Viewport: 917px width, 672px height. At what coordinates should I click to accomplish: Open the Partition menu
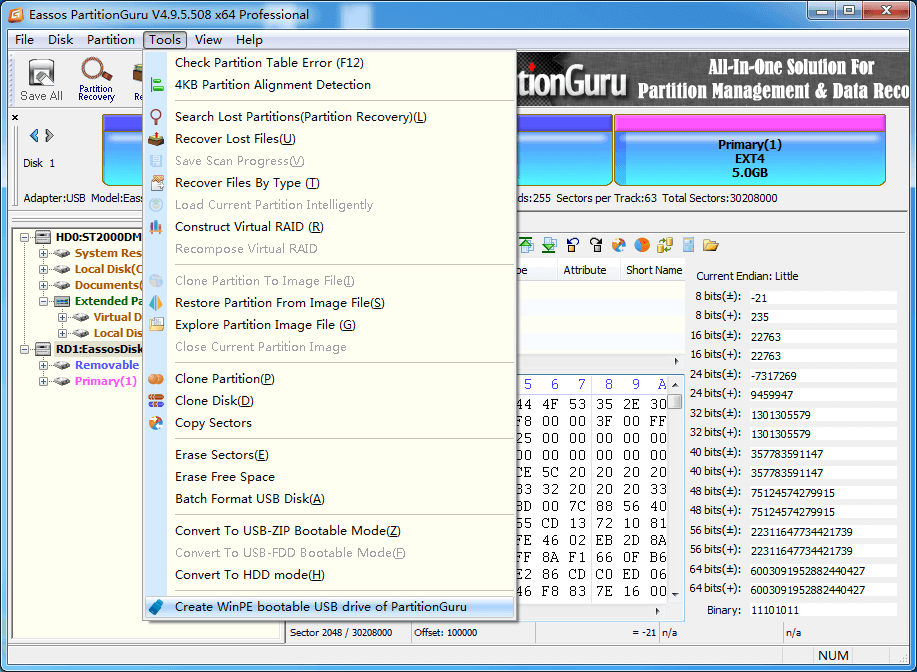coord(111,40)
